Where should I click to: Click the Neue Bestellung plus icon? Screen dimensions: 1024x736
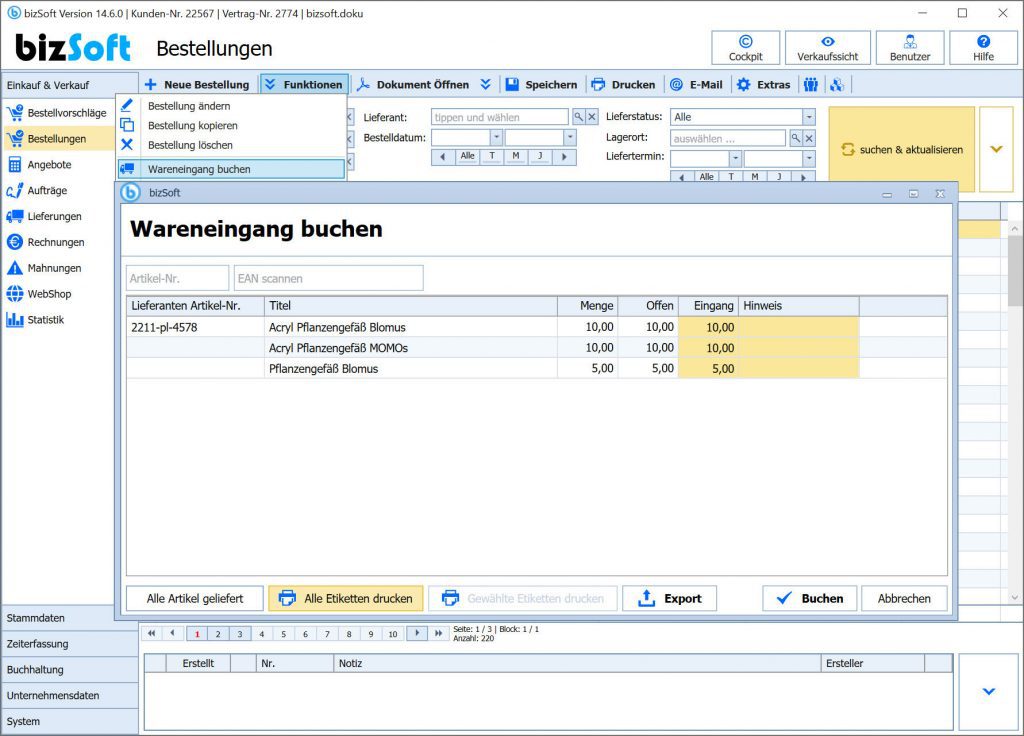click(151, 84)
